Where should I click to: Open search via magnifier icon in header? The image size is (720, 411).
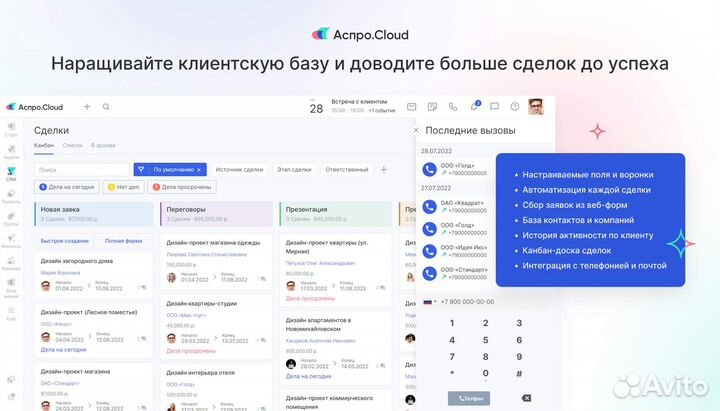coord(106,107)
